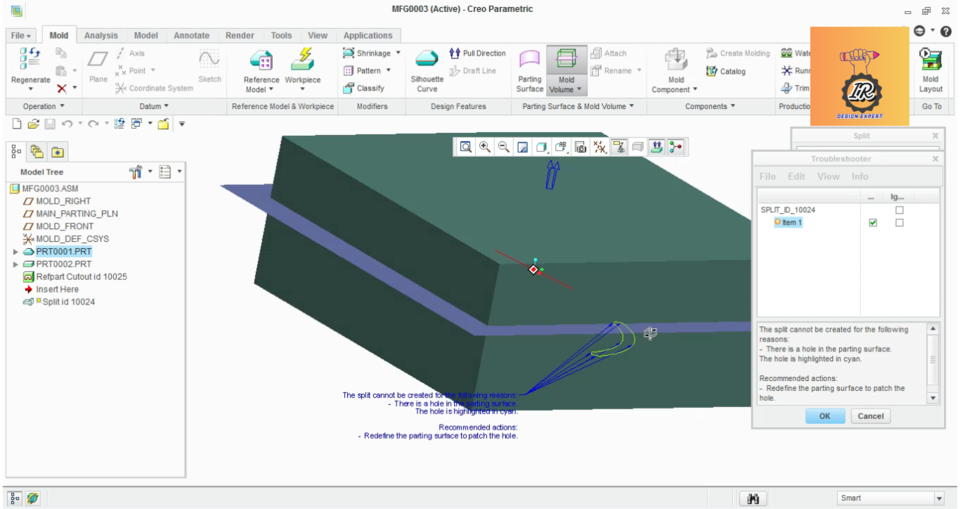
Task: Click the Troubleshooter message scroll down arrow
Action: click(933, 398)
